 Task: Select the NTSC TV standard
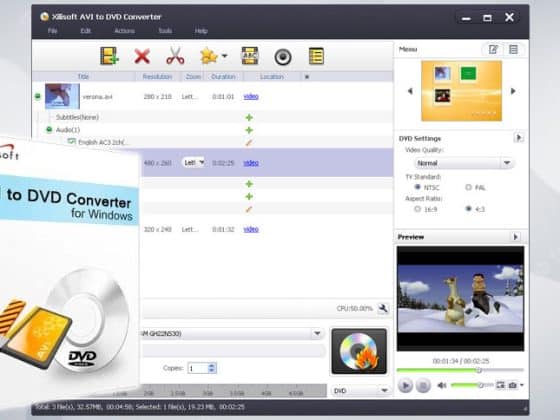[417, 187]
